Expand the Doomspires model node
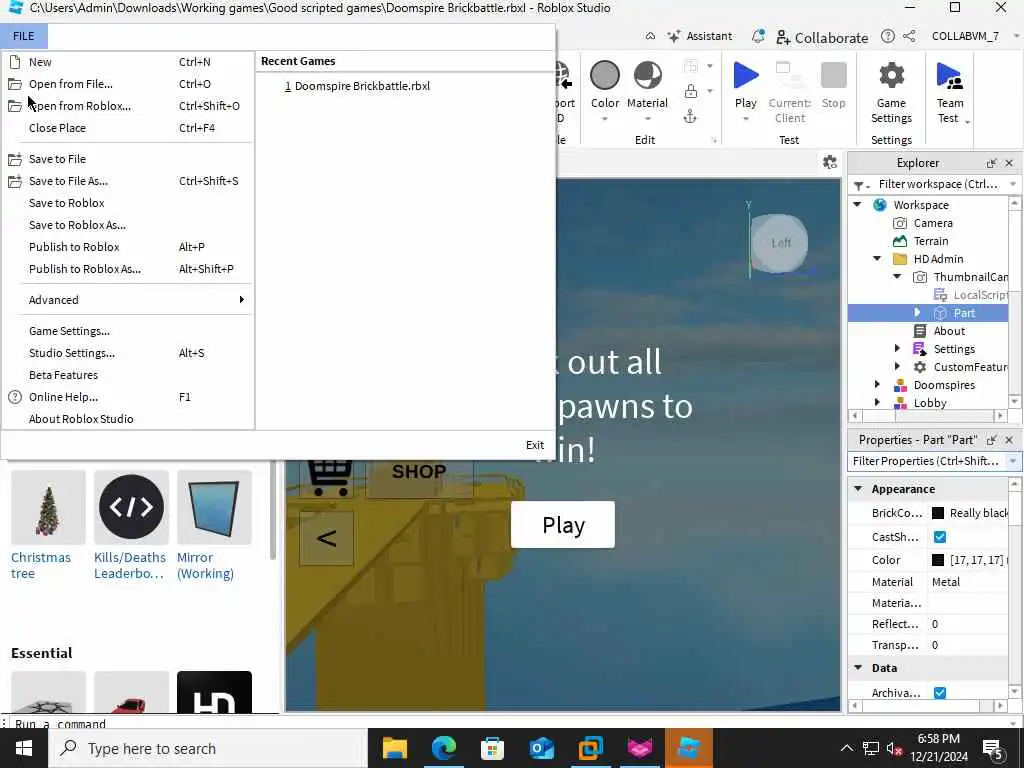Screen dimensions: 1024x768 pyautogui.click(x=877, y=385)
